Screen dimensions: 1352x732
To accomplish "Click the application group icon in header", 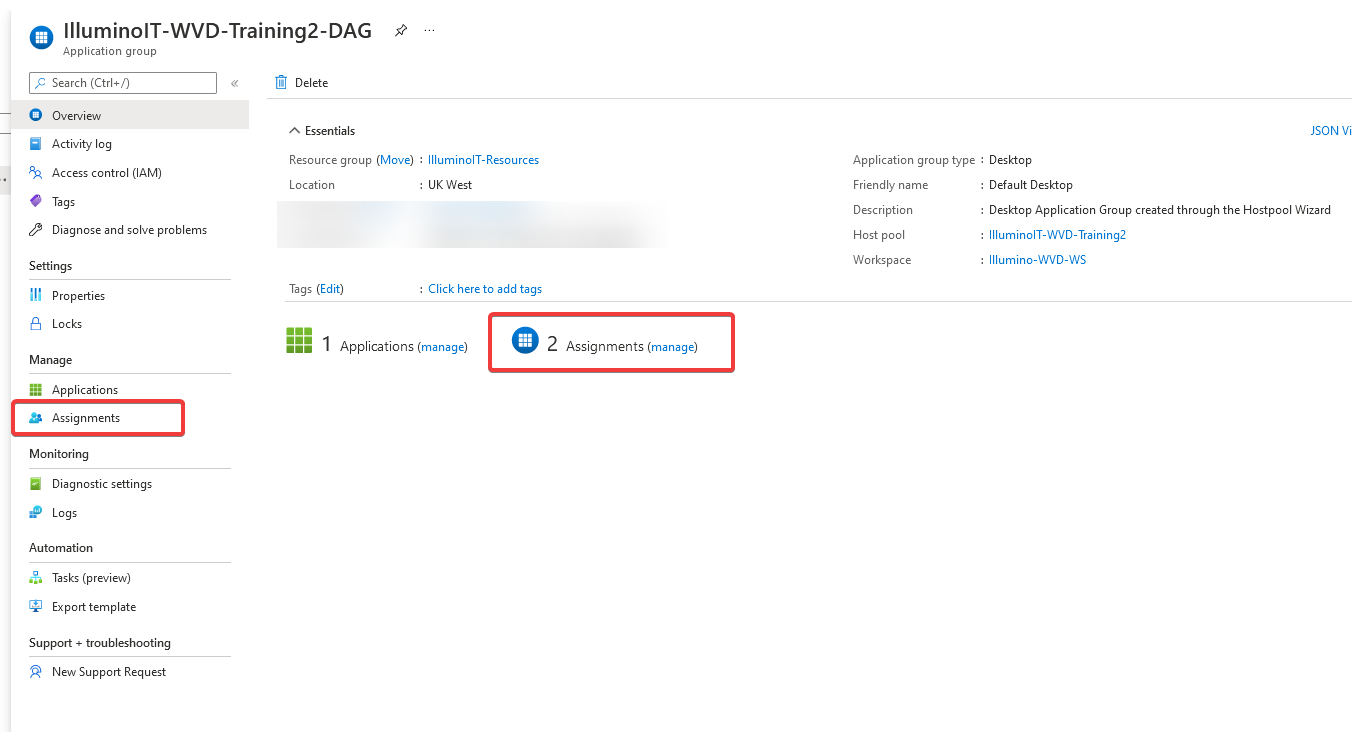I will (41, 38).
